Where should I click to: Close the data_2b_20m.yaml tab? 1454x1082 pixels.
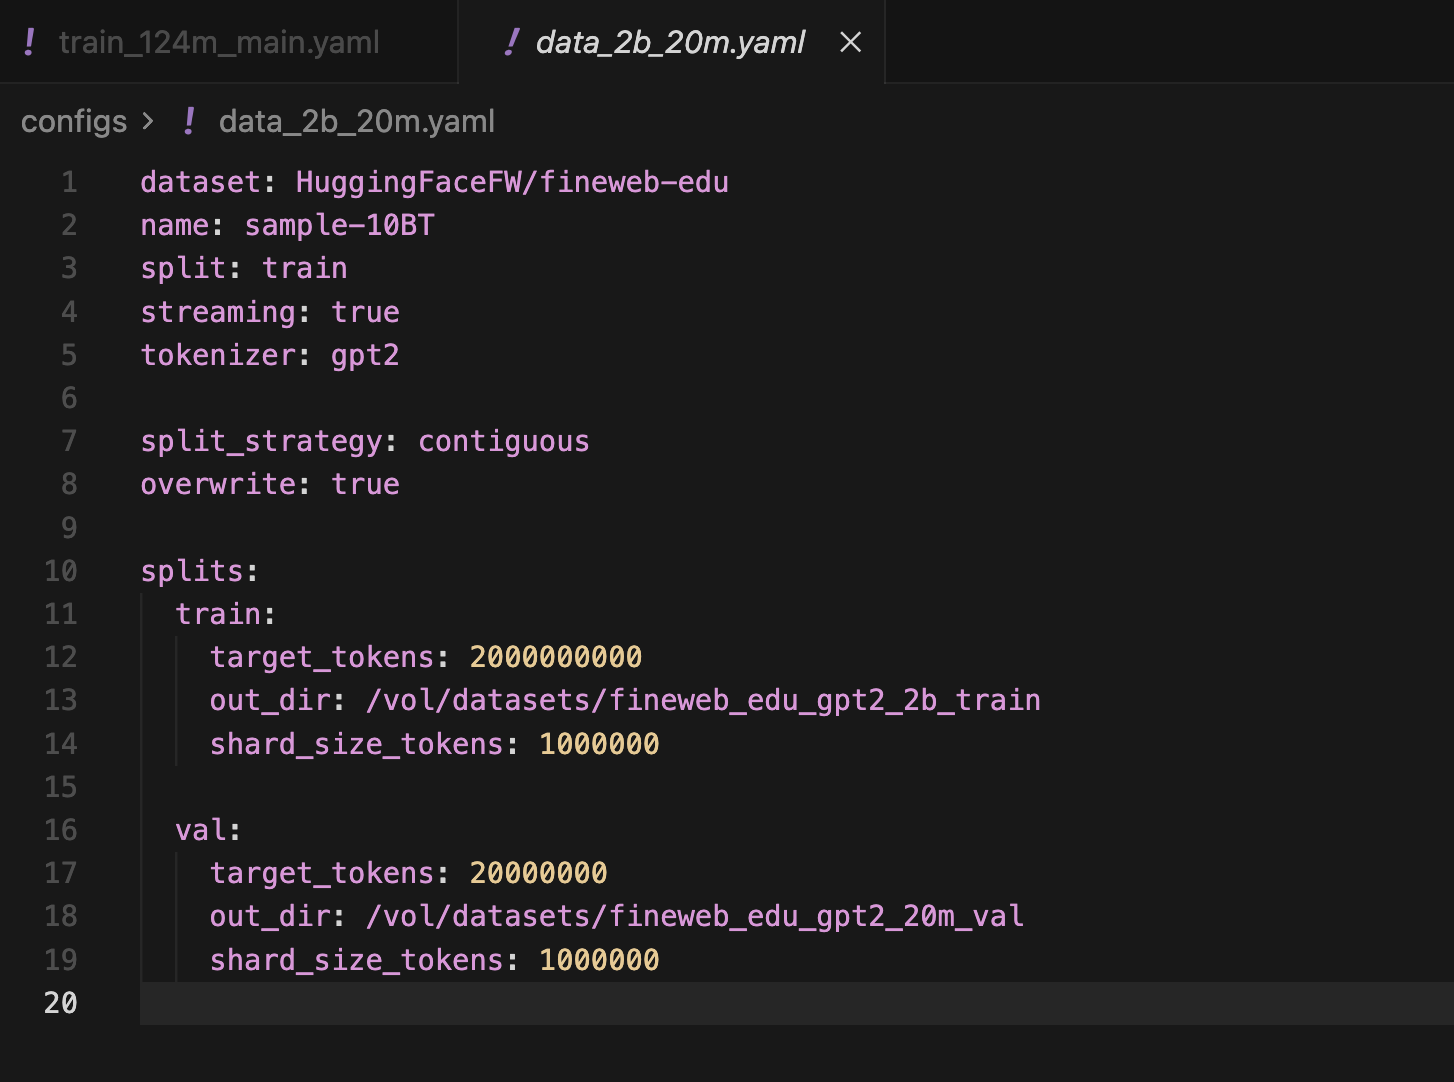(851, 42)
